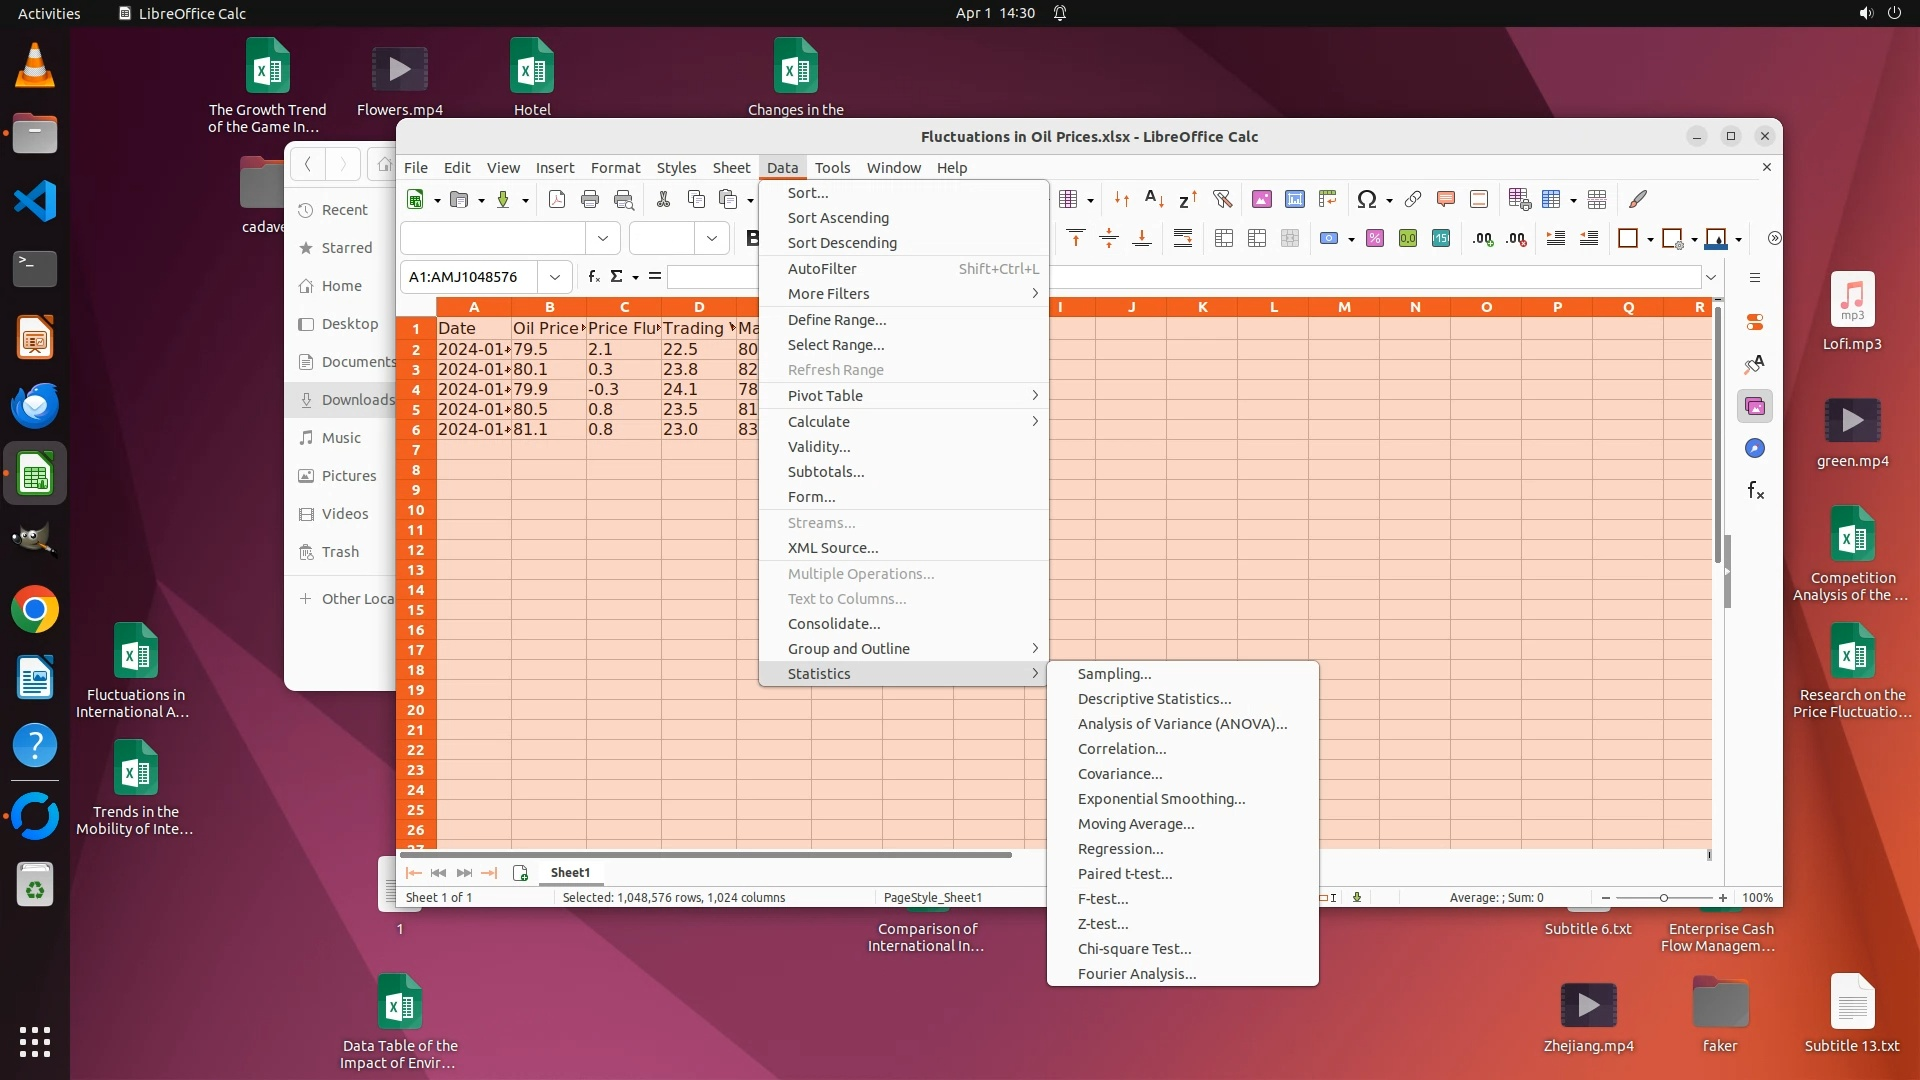Screen dimensions: 1920x1080
Task: Click the Insert Image toolbar icon
Action: pos(1262,199)
